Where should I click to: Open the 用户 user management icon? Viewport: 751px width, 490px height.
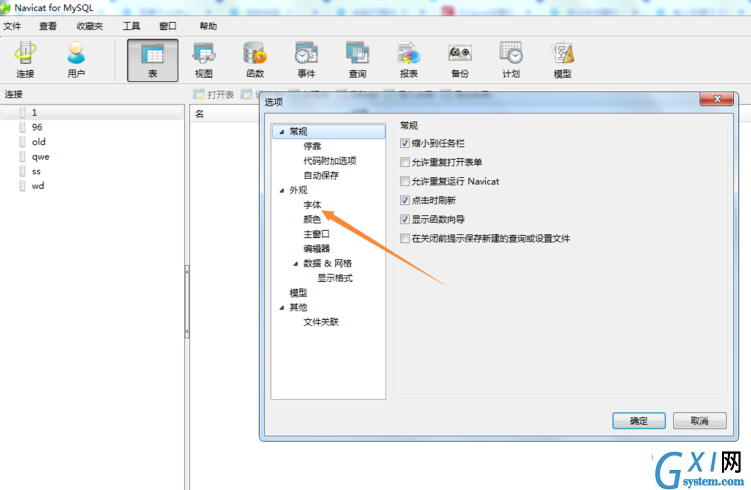(76, 60)
